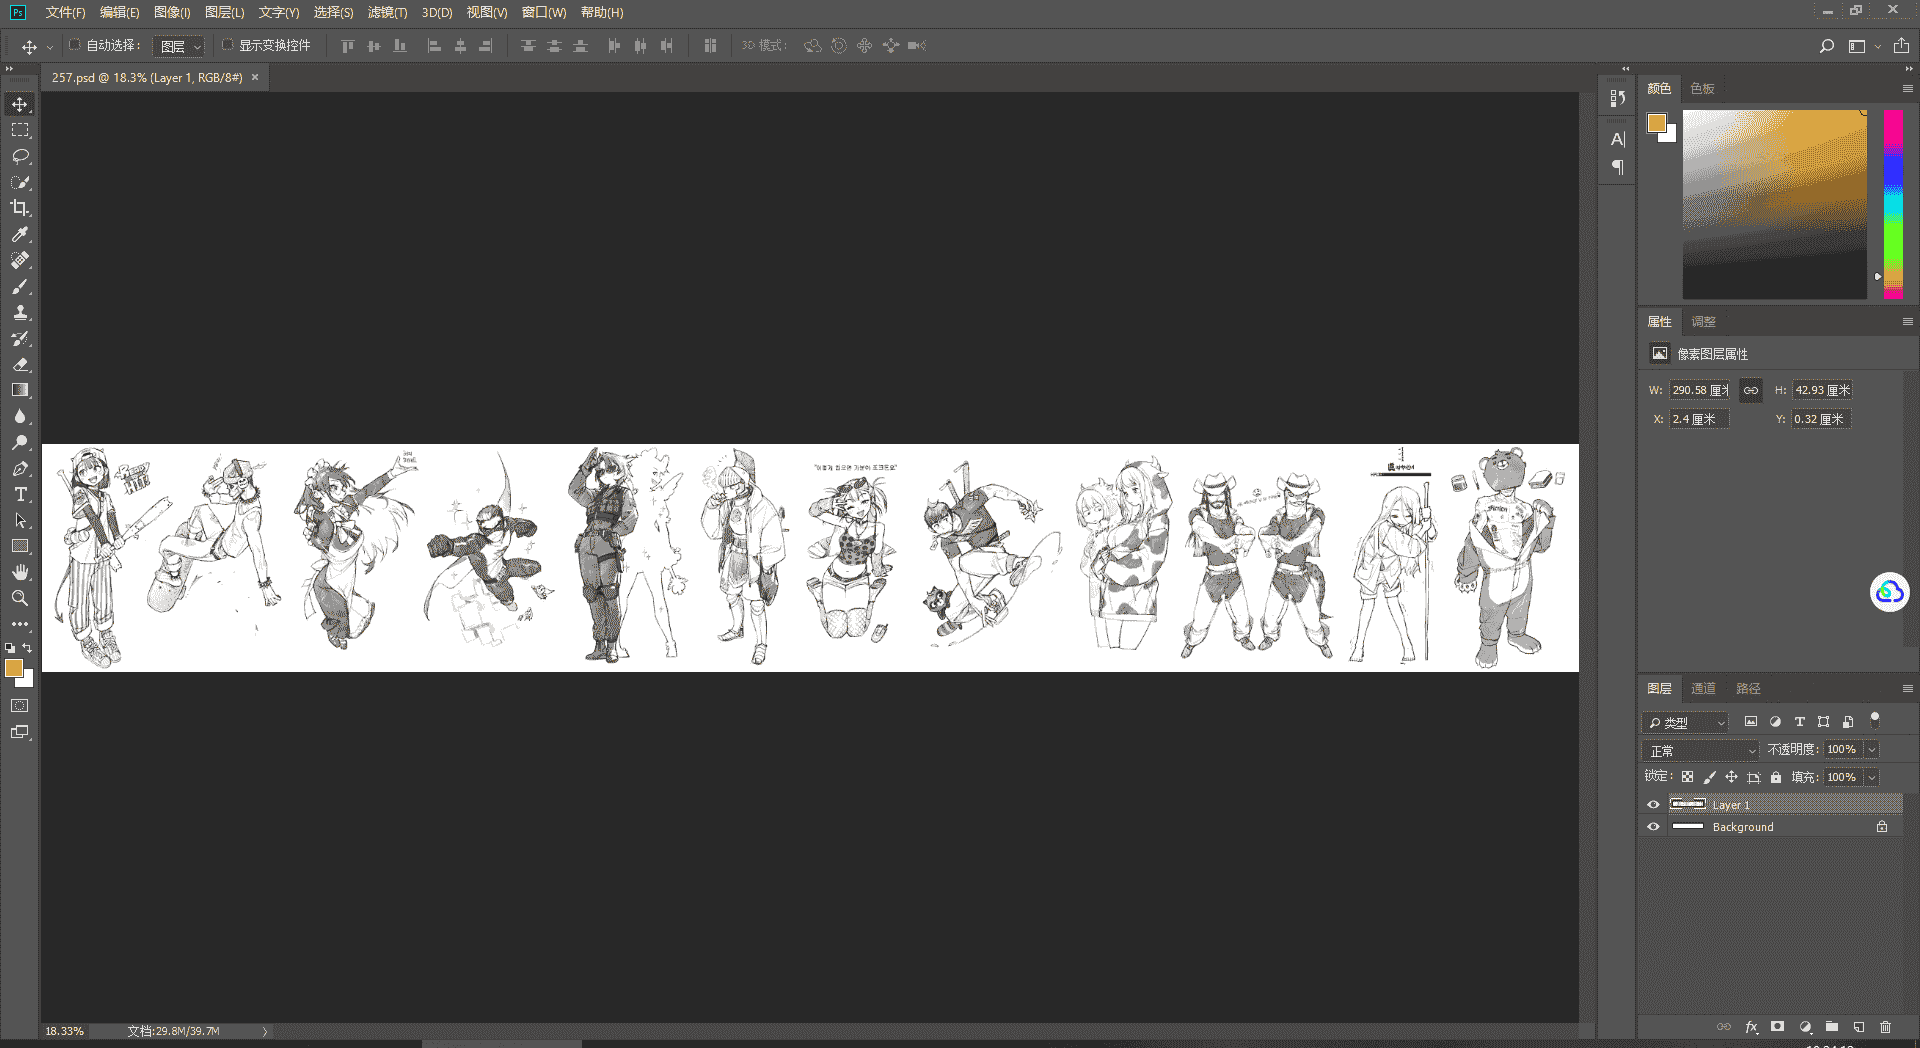Choose the Crop tool
This screenshot has width=1920, height=1048.
20,208
